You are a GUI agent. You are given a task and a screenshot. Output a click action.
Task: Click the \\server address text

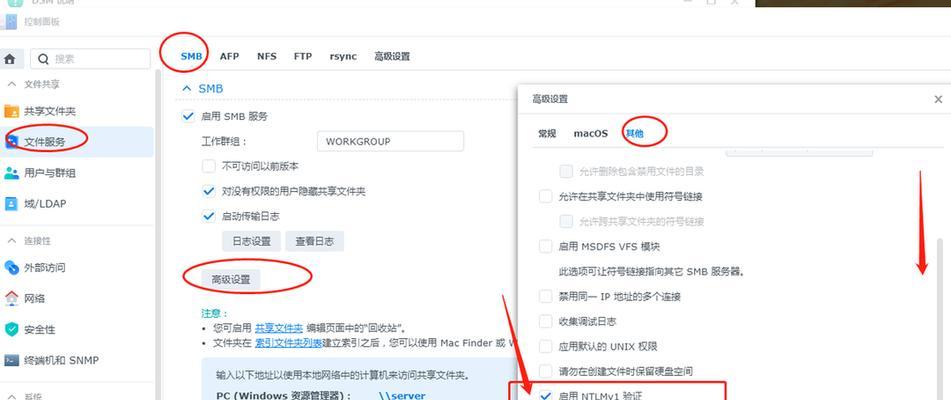click(402, 396)
